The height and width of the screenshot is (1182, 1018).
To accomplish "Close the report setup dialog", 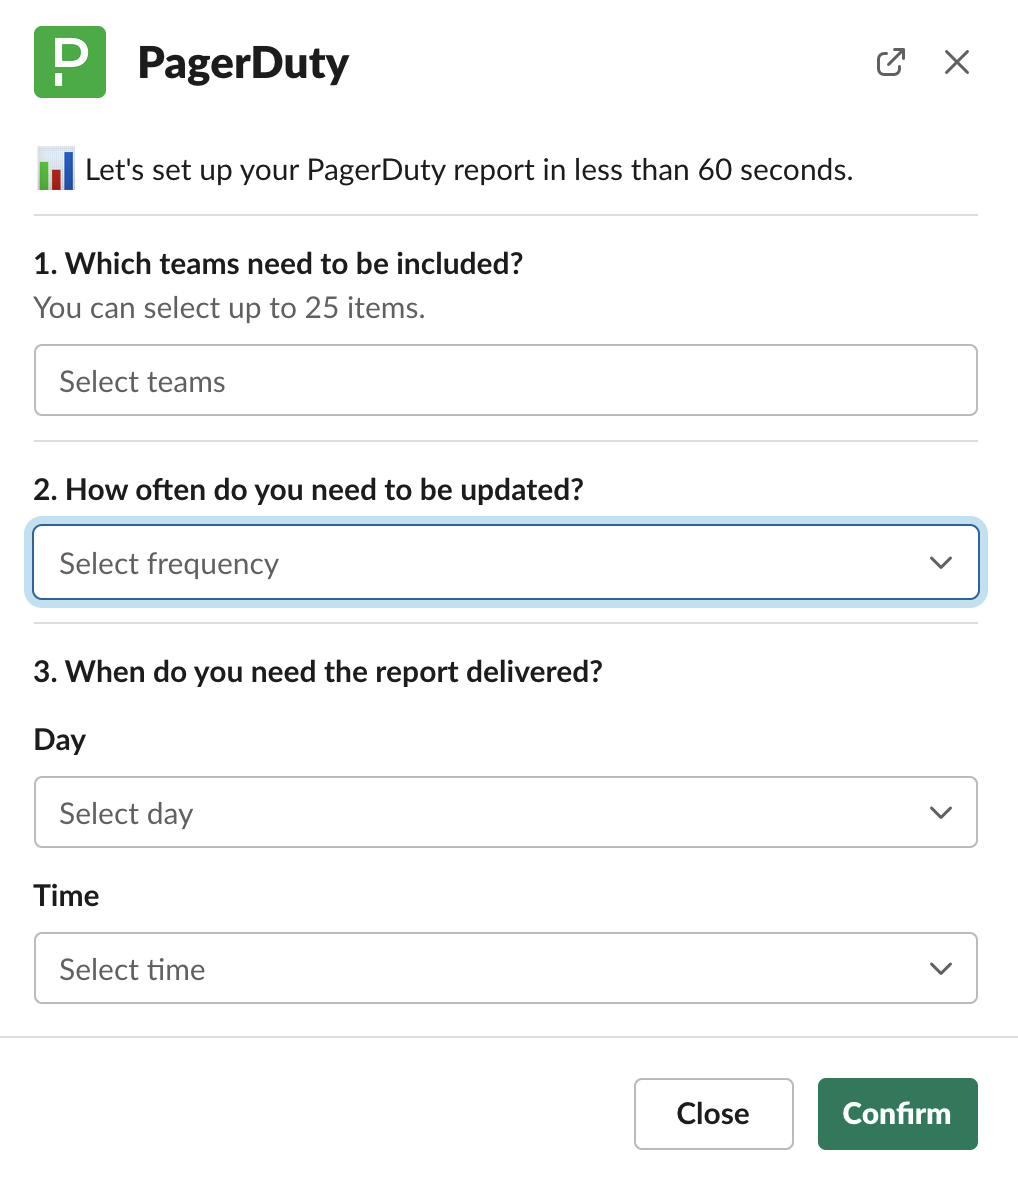I will (x=713, y=1113).
